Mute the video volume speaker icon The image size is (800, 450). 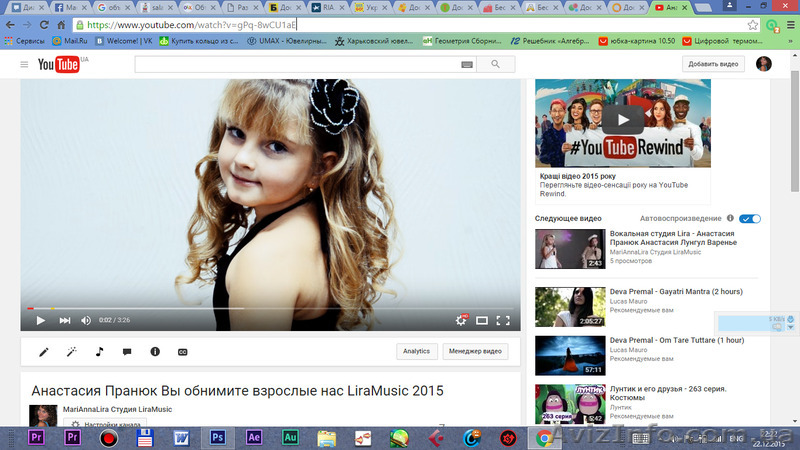[86, 321]
